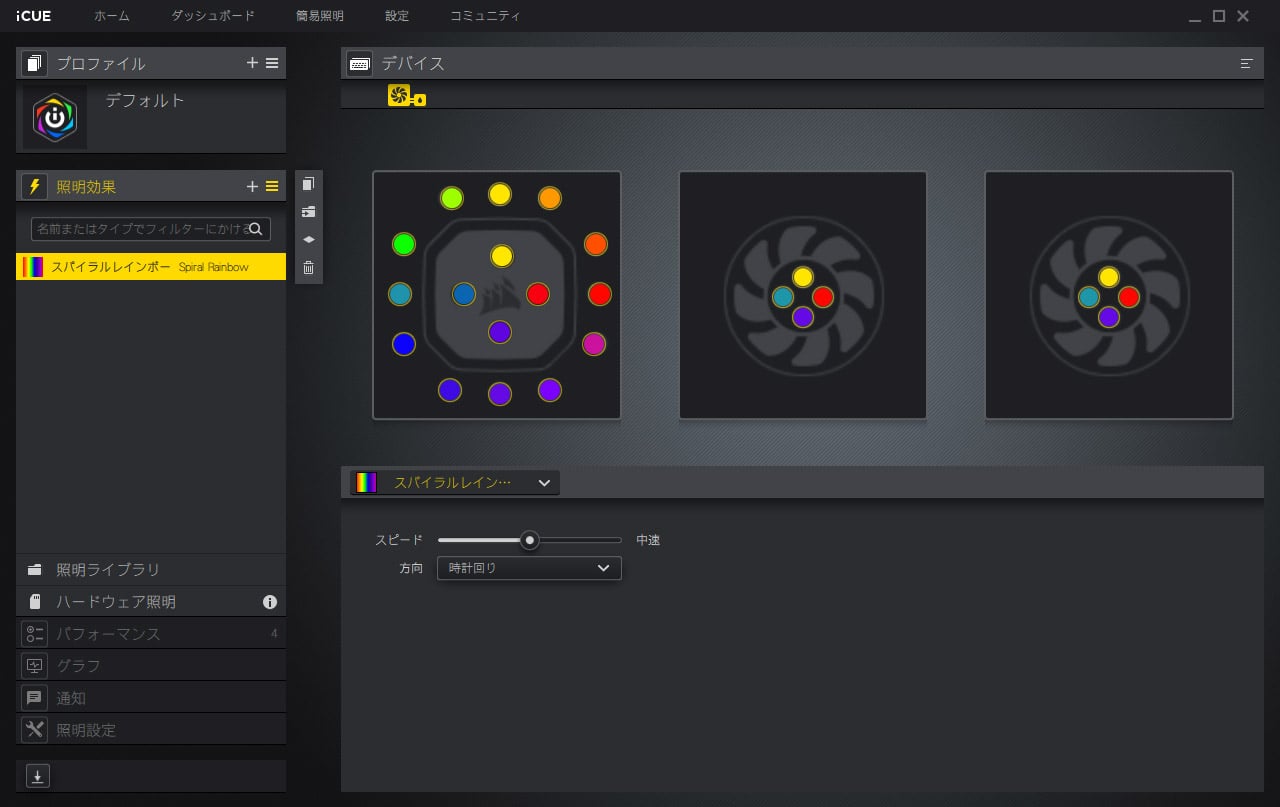Select the デフォルト profile thumbnail

tap(55, 118)
